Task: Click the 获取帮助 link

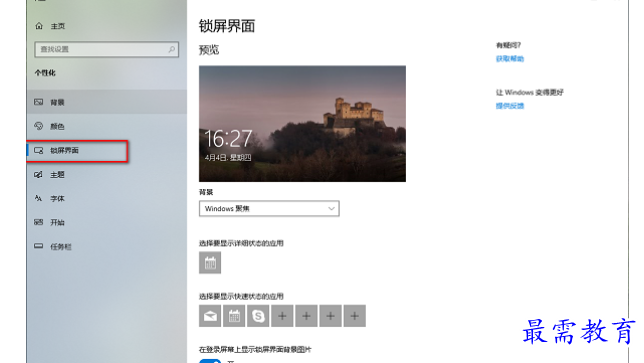Action: 510,59
